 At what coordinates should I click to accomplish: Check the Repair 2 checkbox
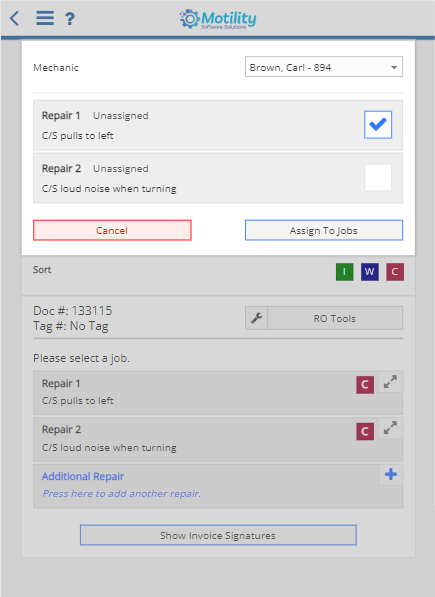coord(378,177)
